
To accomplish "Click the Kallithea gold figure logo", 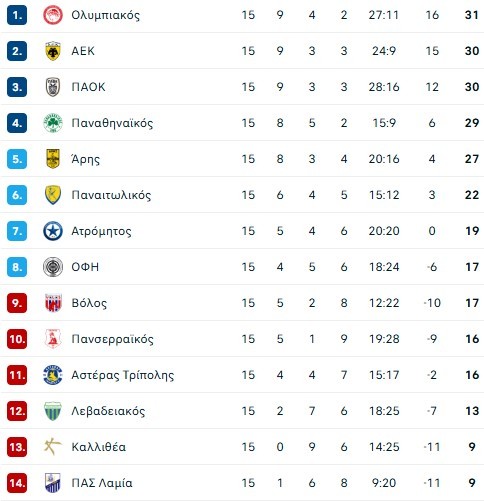I will pos(53,447).
